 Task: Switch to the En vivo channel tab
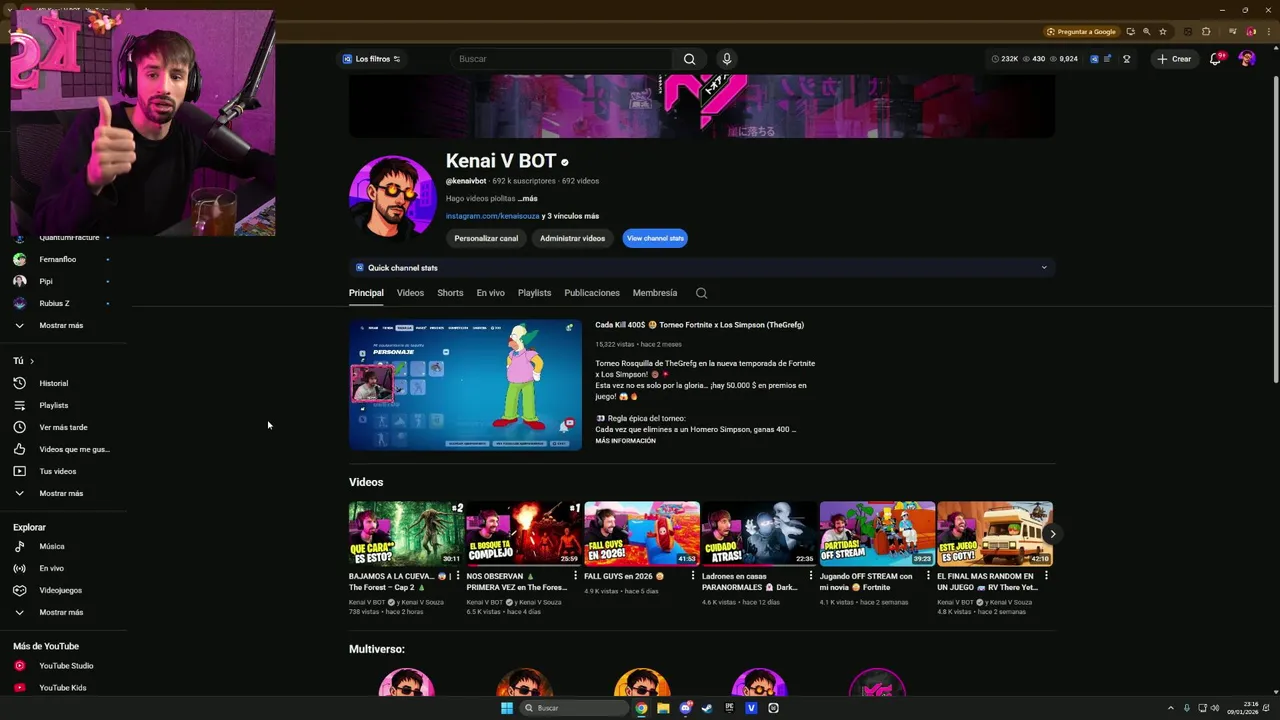click(490, 293)
